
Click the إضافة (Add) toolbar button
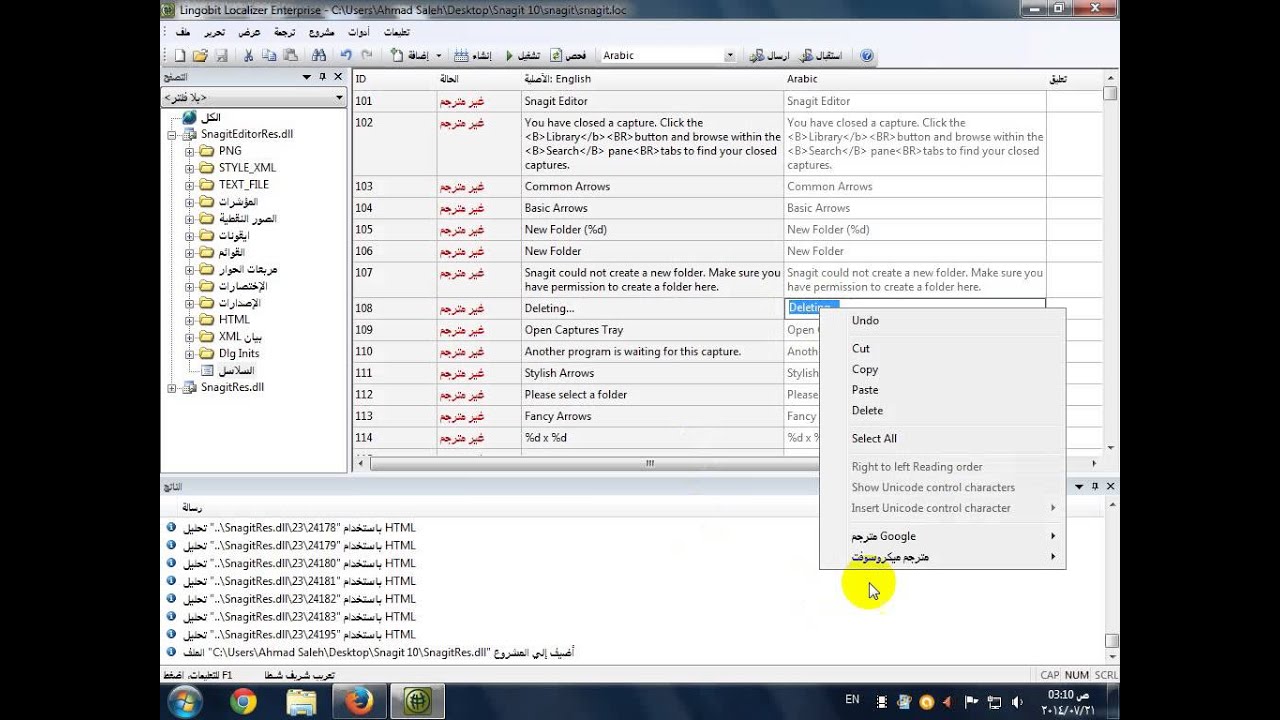410,56
